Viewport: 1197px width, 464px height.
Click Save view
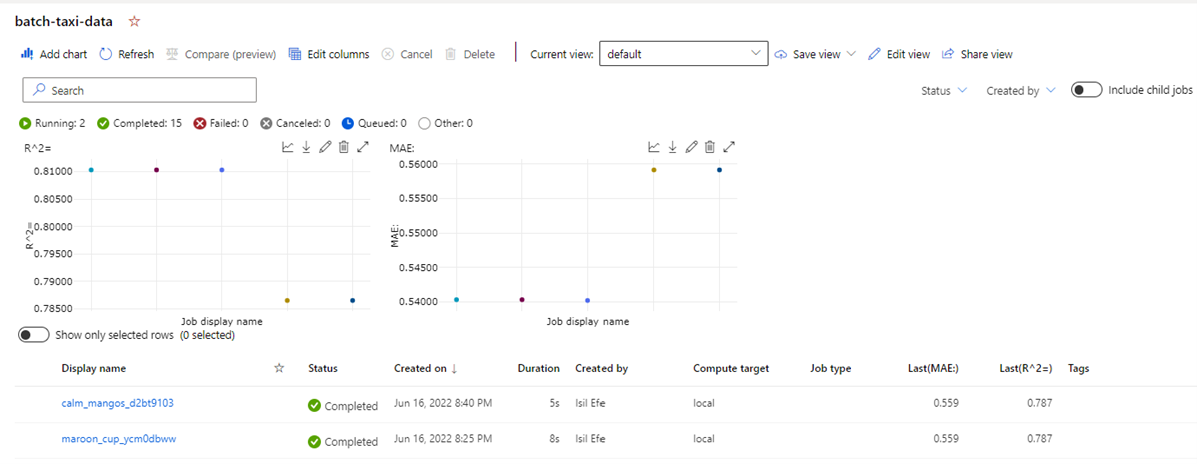(808, 54)
